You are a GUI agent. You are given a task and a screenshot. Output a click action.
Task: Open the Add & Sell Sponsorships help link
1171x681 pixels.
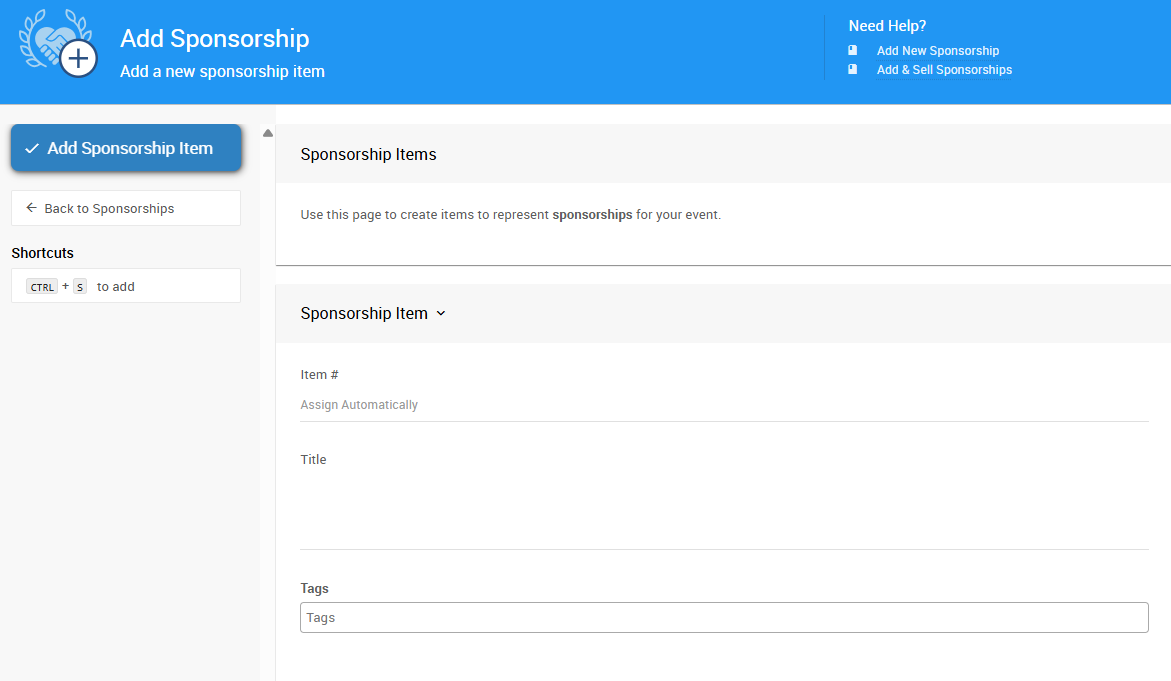click(x=944, y=69)
